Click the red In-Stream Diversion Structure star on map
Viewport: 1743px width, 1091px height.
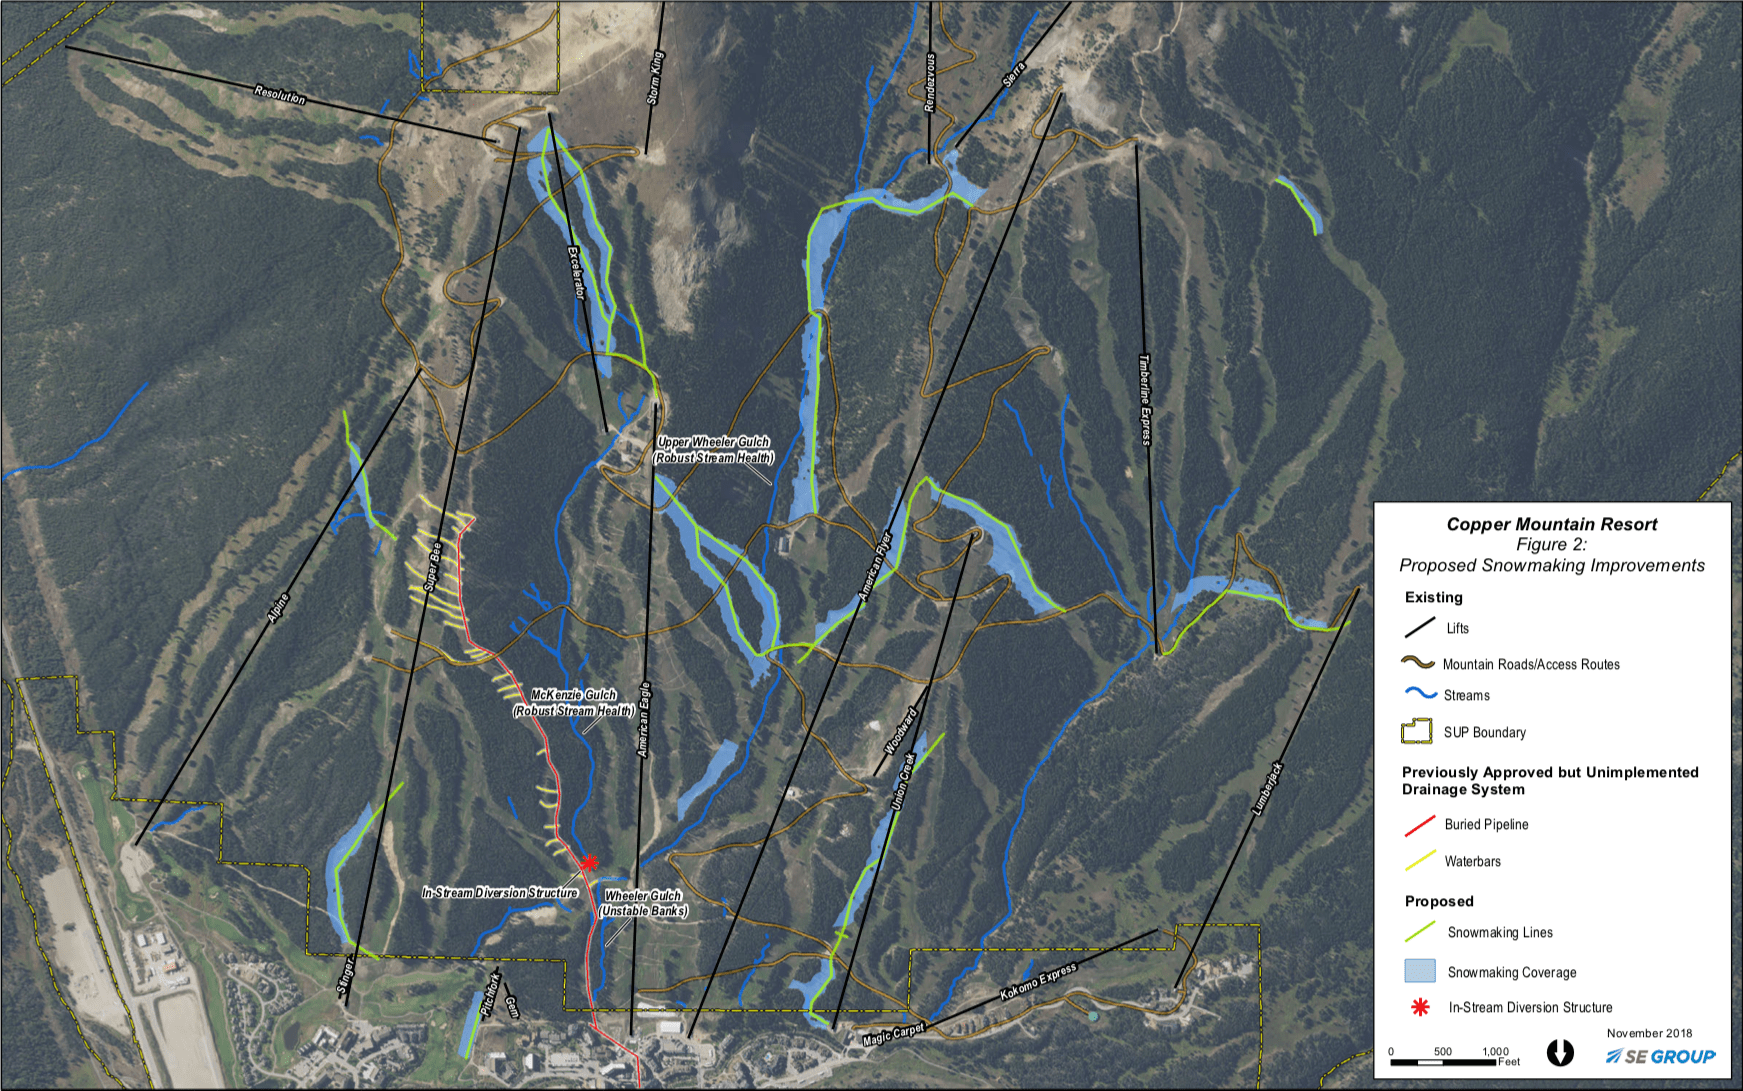pos(589,862)
